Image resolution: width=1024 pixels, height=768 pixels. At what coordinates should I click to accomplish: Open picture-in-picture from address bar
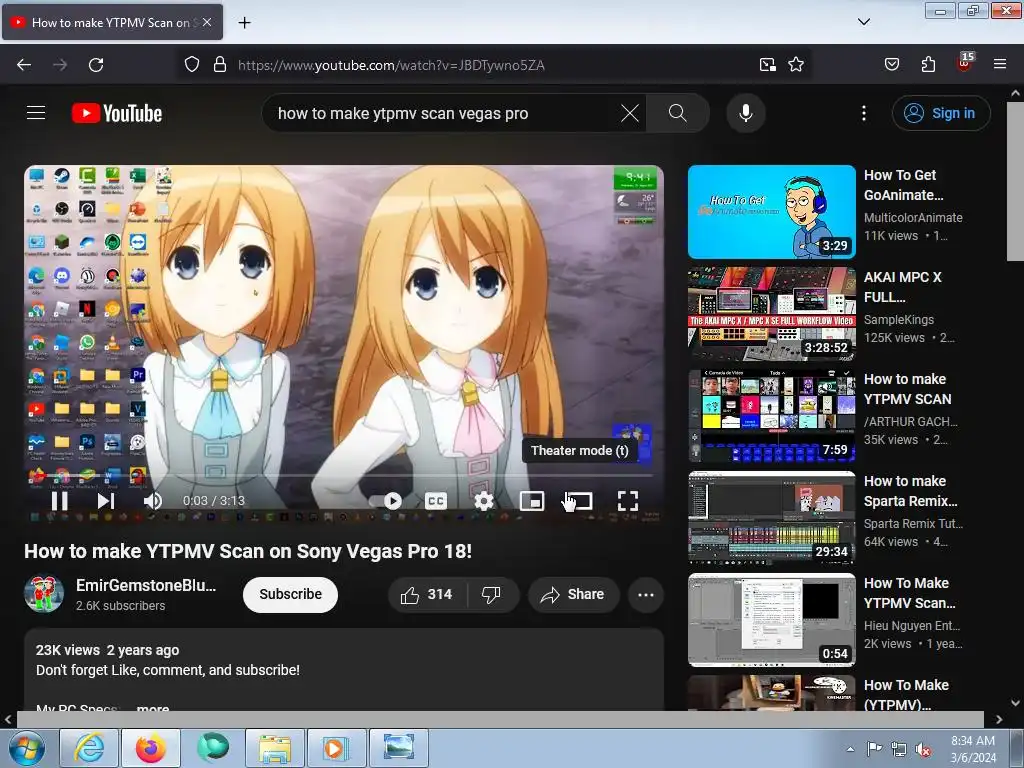tap(767, 64)
